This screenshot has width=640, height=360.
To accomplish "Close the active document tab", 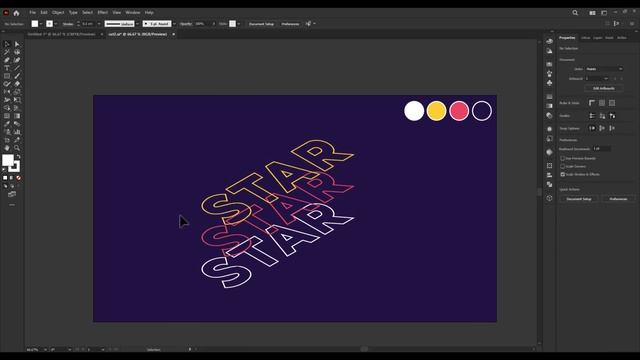I will coord(173,34).
